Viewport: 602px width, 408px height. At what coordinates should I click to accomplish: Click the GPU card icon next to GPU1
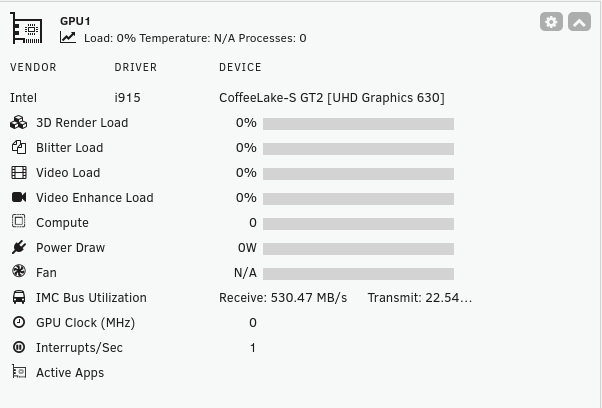(x=26, y=28)
